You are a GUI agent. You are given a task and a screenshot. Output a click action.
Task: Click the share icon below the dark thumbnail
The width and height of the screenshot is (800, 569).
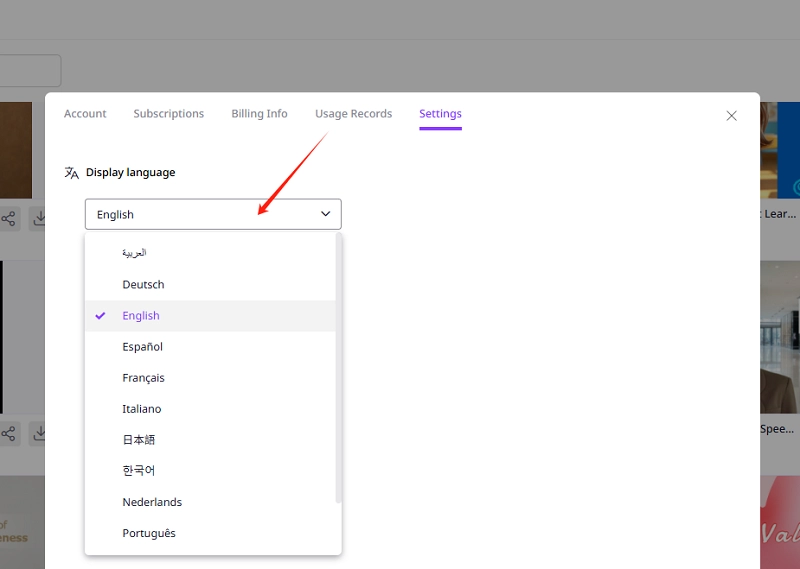pyautogui.click(x=9, y=433)
